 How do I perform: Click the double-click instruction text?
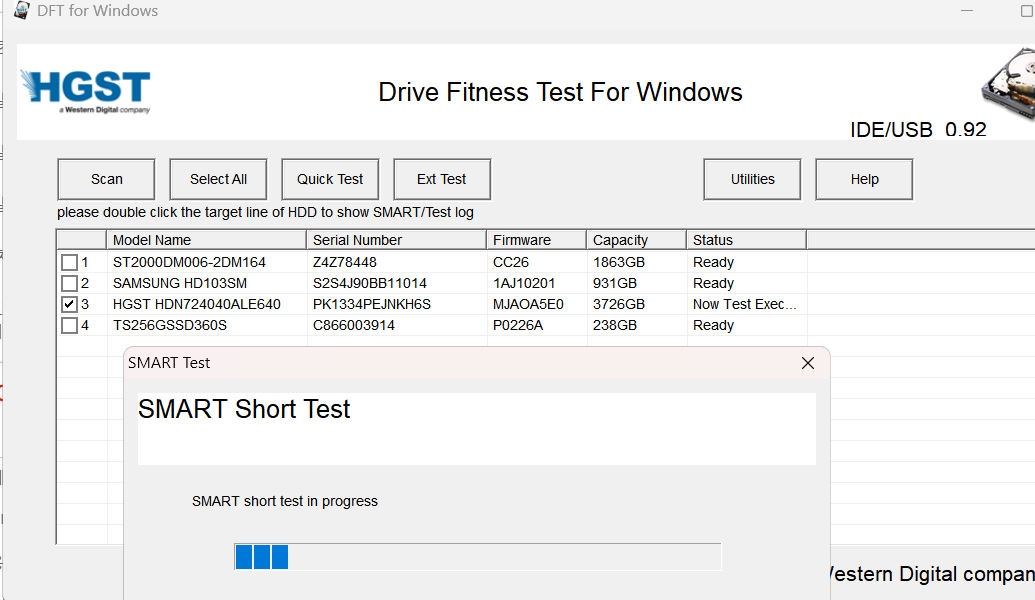point(265,212)
